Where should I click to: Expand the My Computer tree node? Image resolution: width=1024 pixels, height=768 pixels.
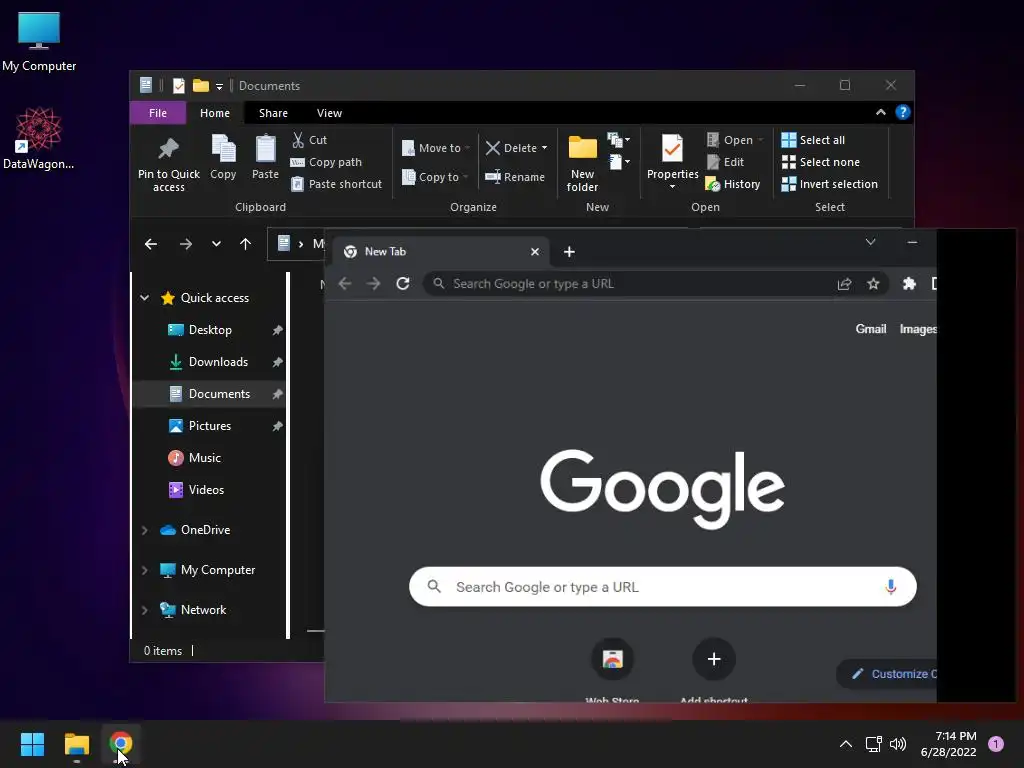[x=144, y=570]
